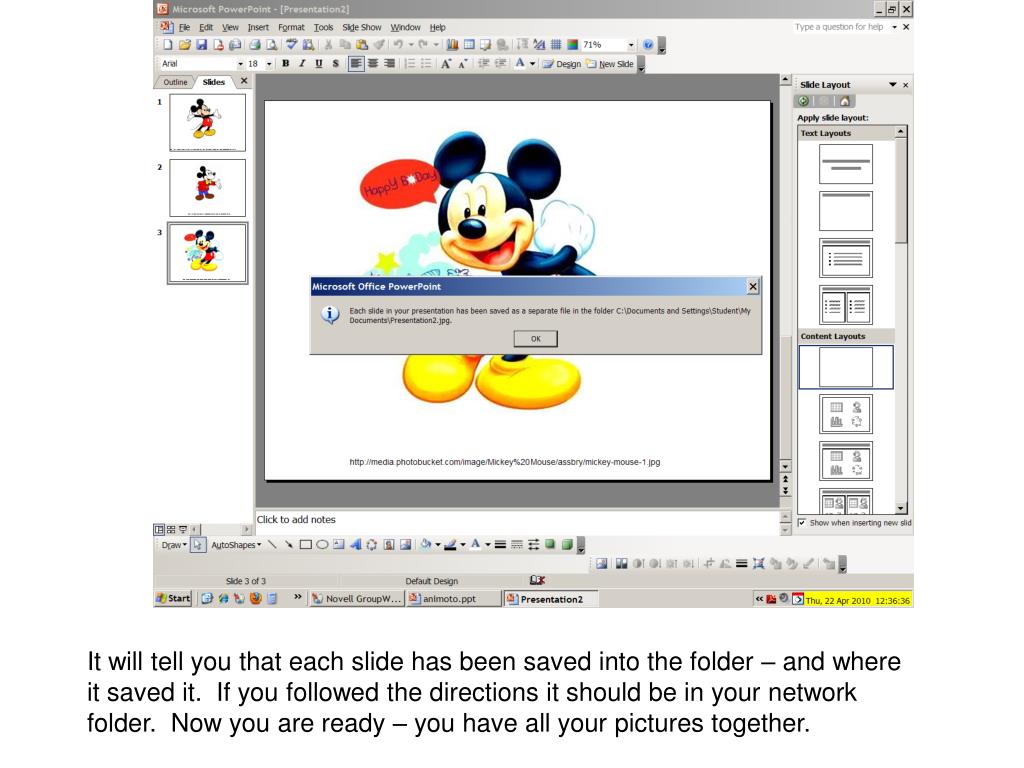Open the Draw menu dropdown

tap(174, 545)
